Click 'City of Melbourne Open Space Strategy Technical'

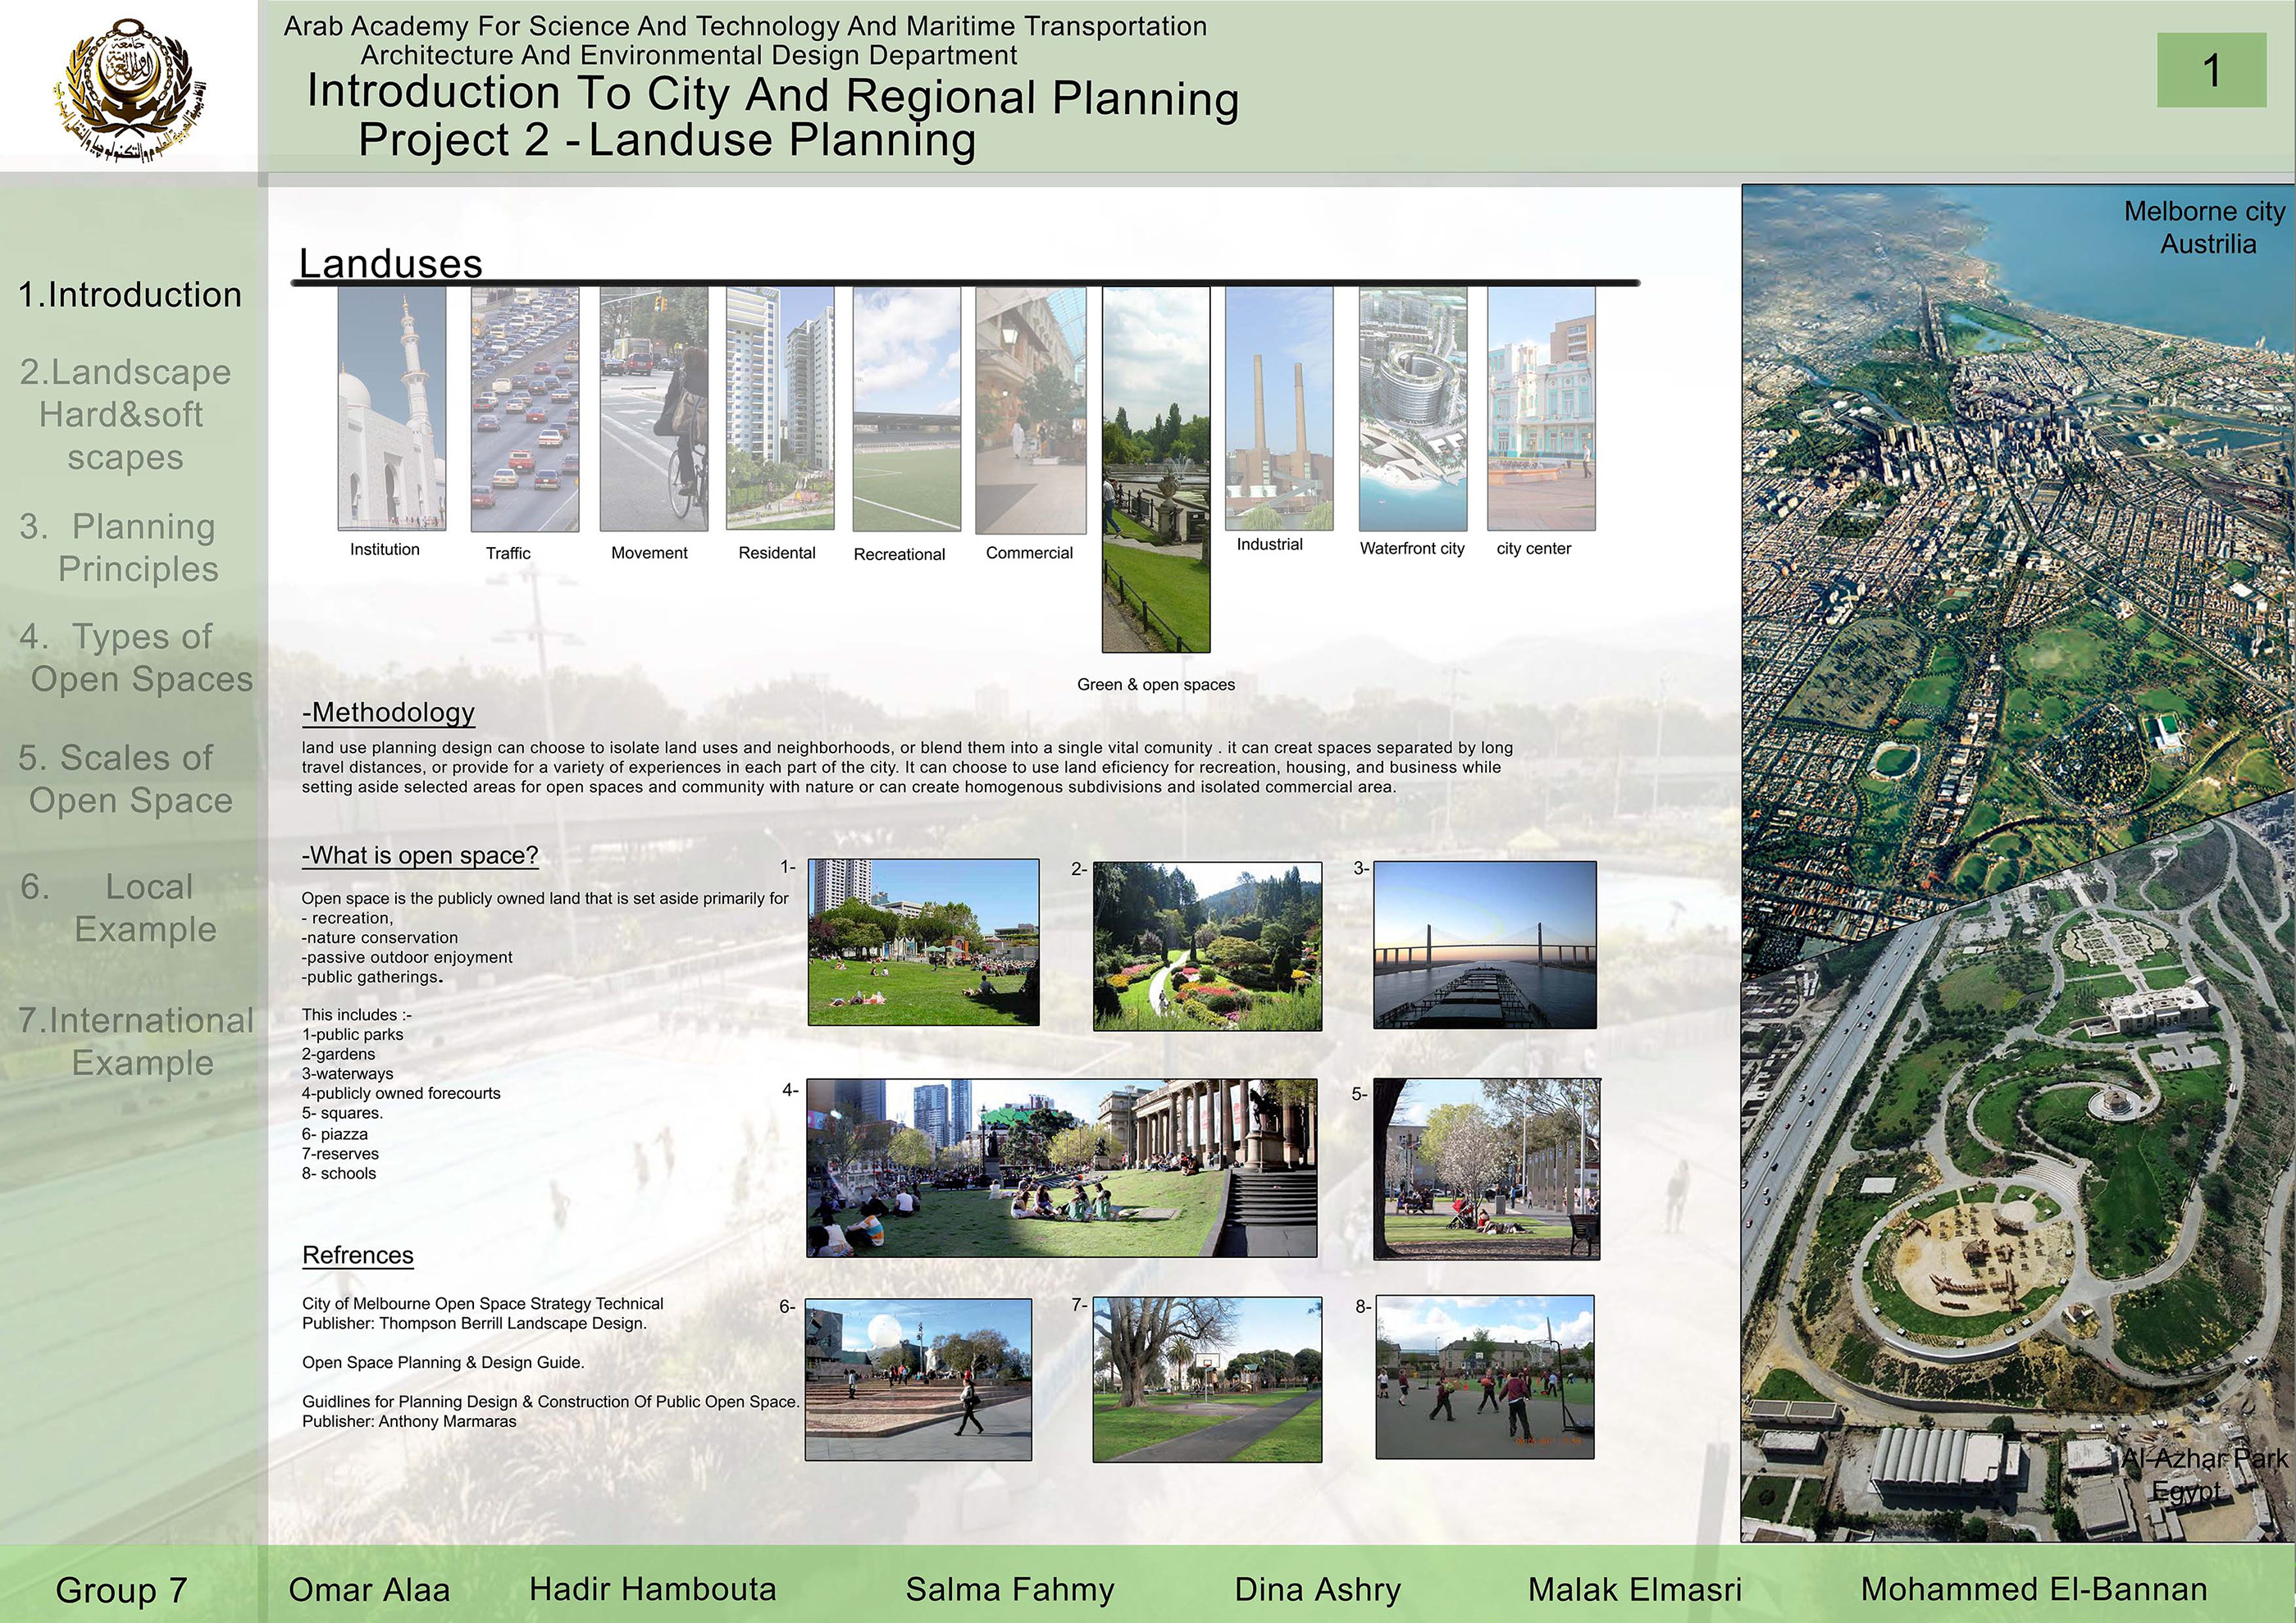tap(483, 1304)
